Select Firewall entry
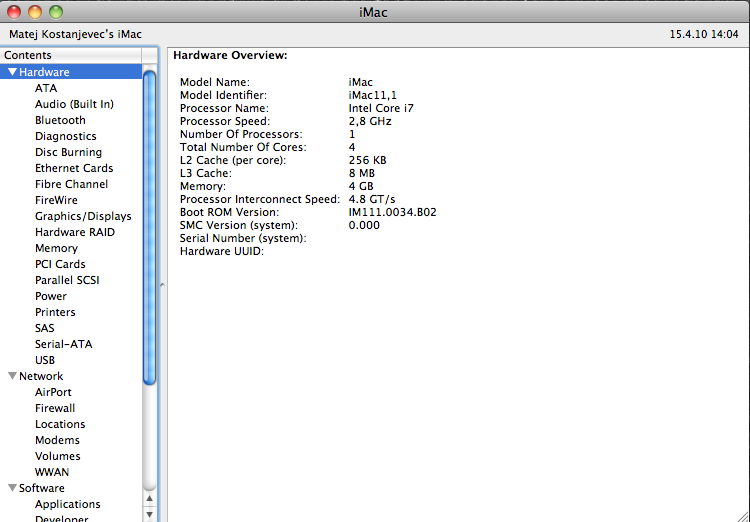 pos(55,408)
